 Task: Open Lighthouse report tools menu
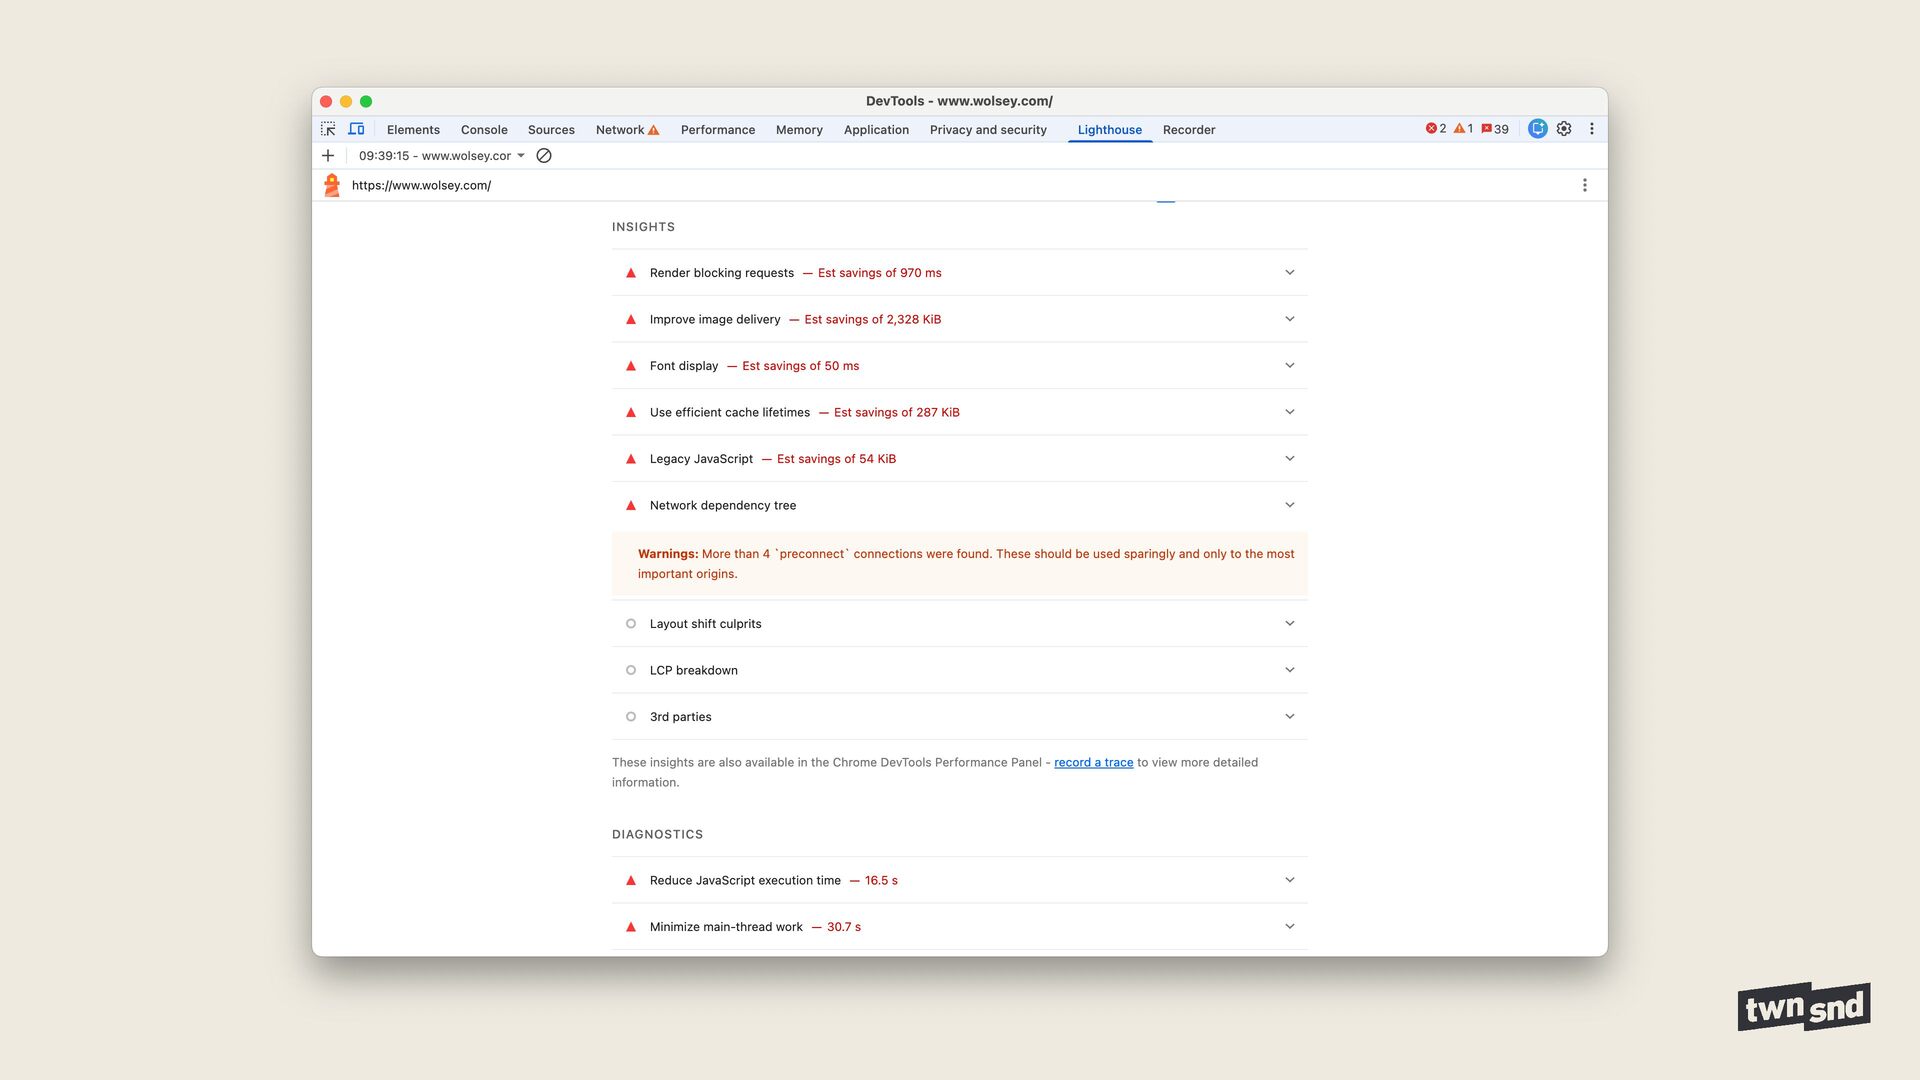click(1584, 185)
